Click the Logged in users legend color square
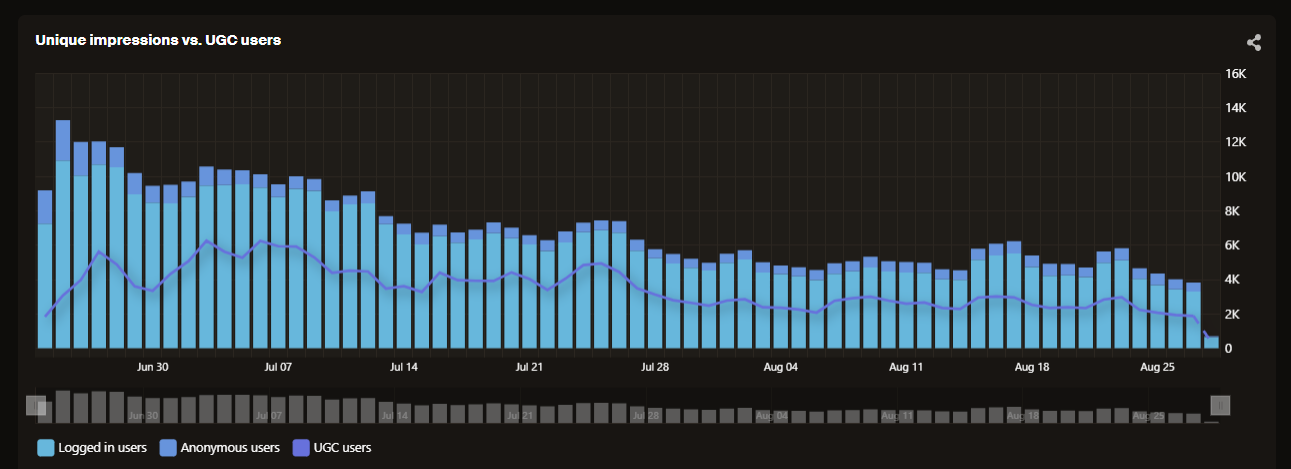The width and height of the screenshot is (1291, 469). (x=45, y=447)
